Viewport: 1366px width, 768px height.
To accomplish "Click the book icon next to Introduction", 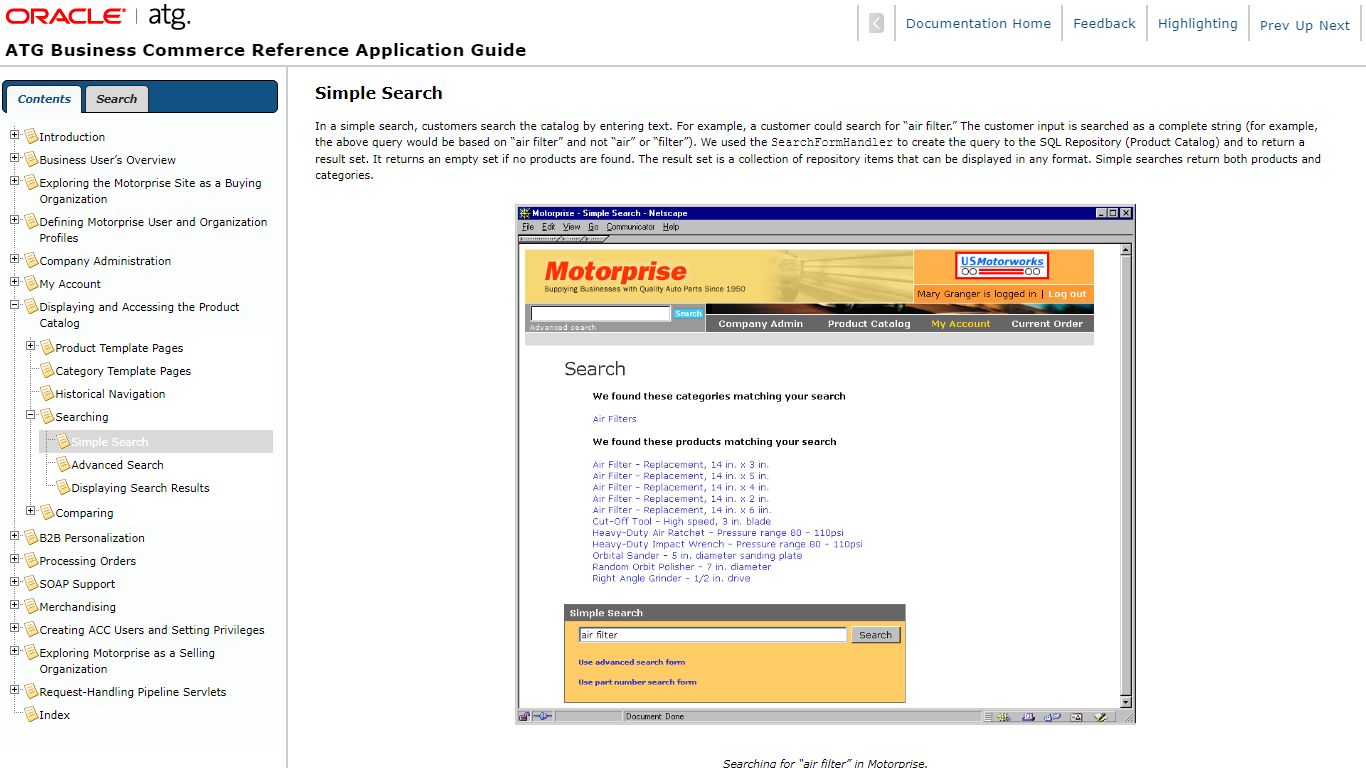I will click(x=31, y=136).
